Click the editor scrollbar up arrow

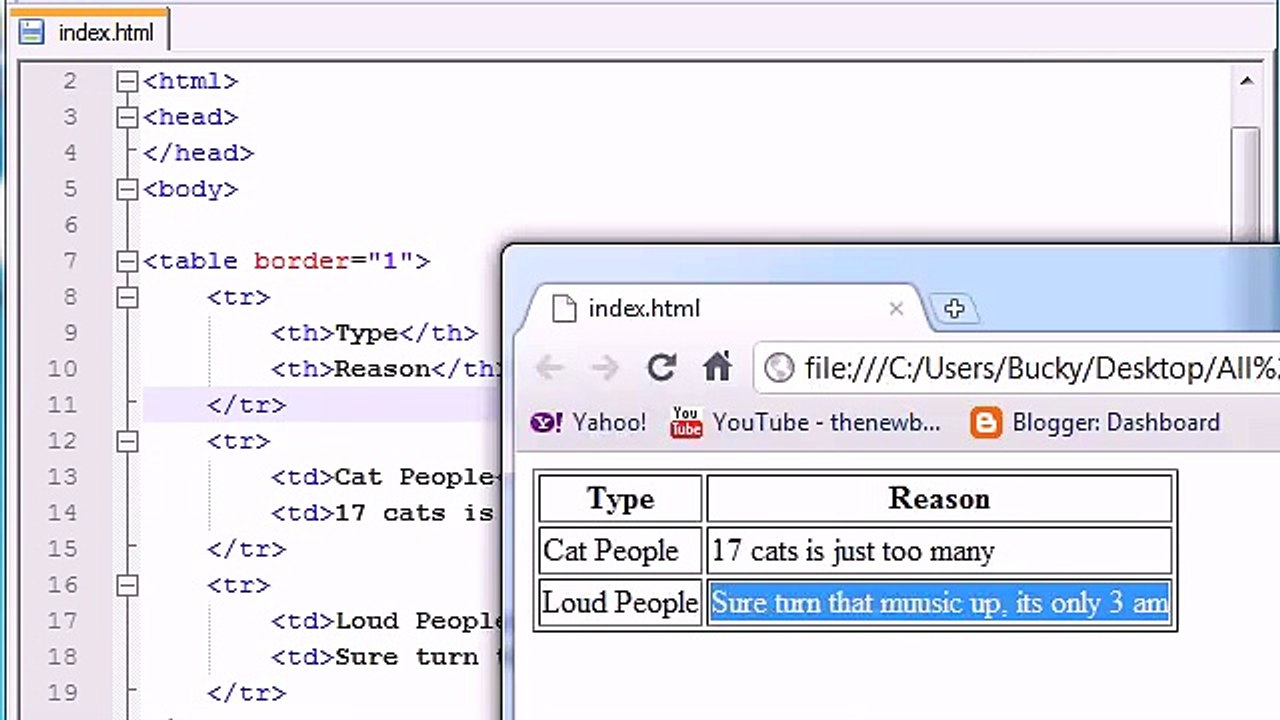point(1246,81)
